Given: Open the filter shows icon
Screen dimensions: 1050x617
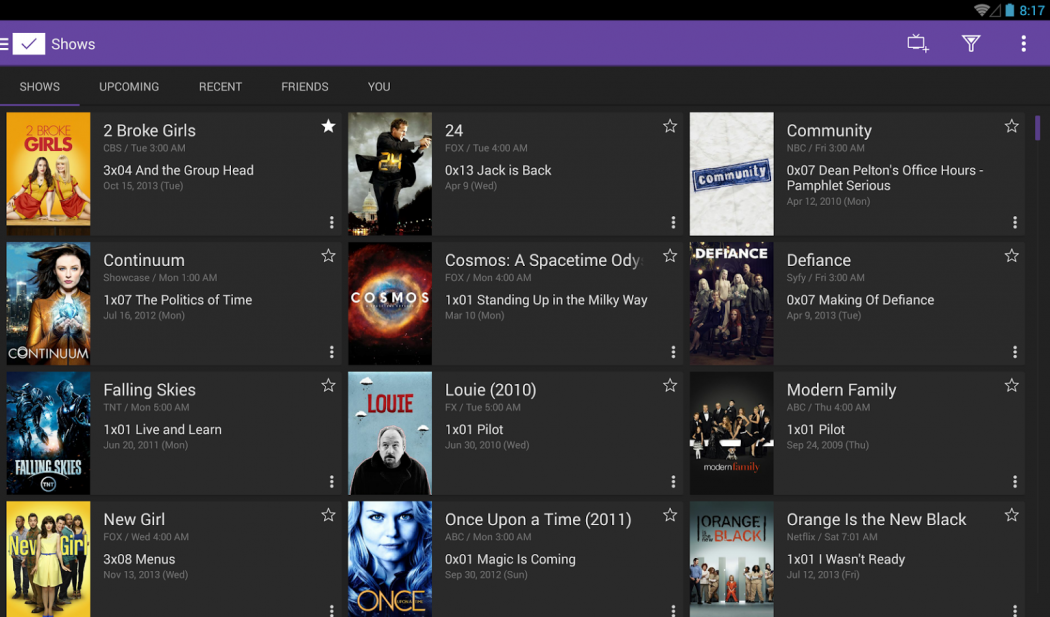Looking at the screenshot, I should pos(970,43).
